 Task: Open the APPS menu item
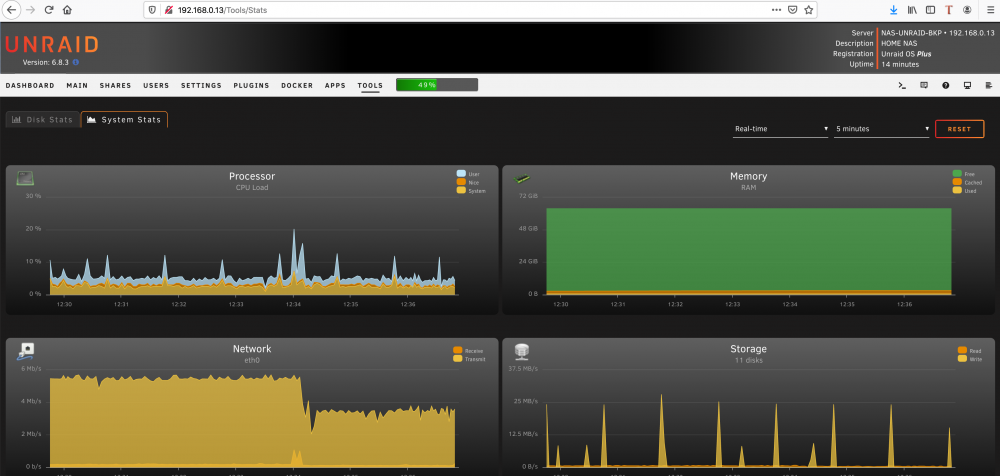coord(335,86)
